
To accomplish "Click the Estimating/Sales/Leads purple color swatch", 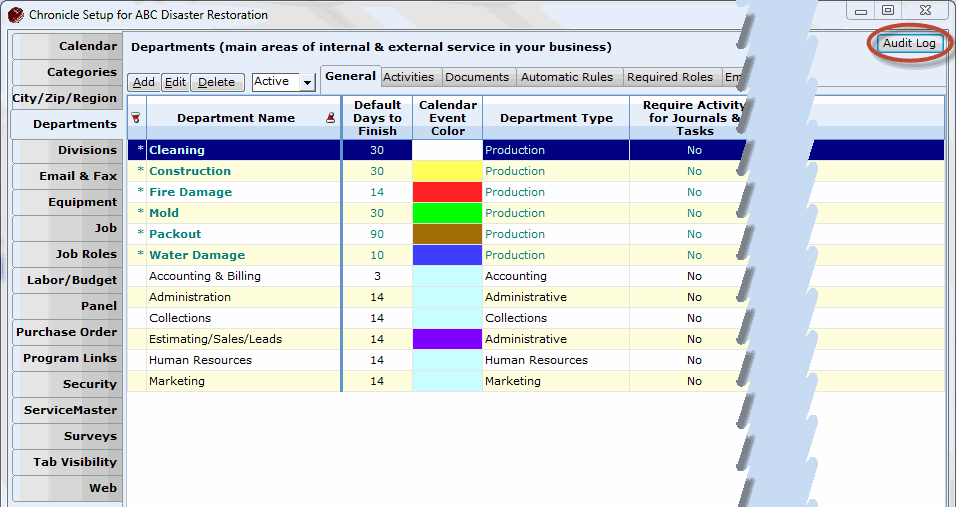I will click(x=448, y=339).
